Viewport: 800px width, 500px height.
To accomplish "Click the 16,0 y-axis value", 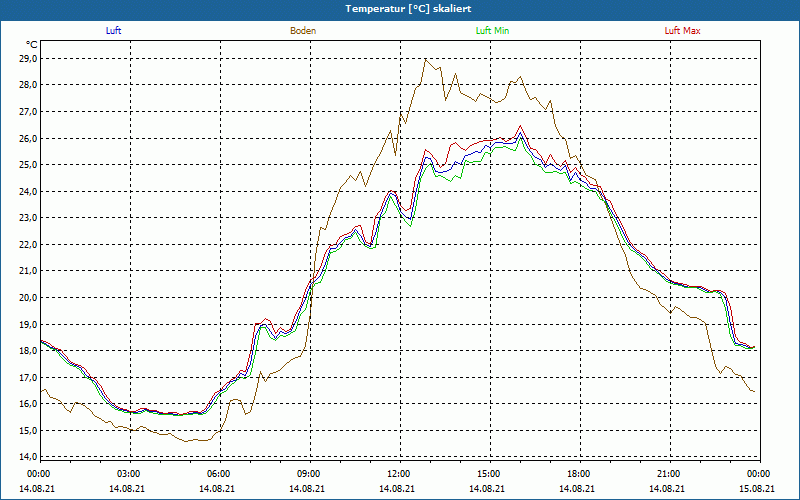I will (x=29, y=404).
